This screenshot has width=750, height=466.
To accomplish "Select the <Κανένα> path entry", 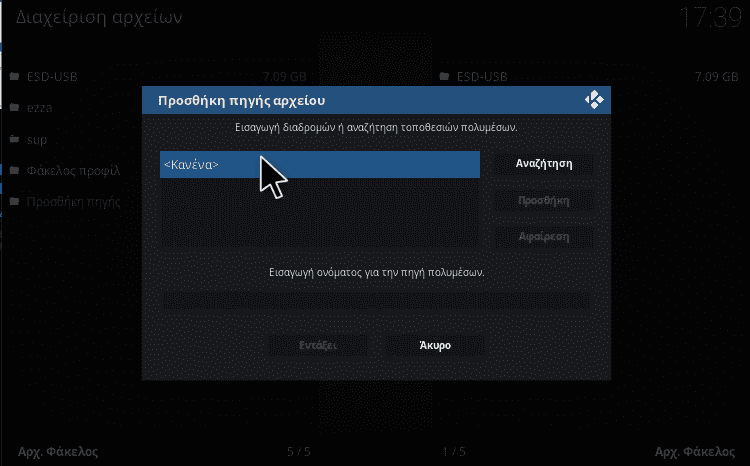I will coord(320,165).
